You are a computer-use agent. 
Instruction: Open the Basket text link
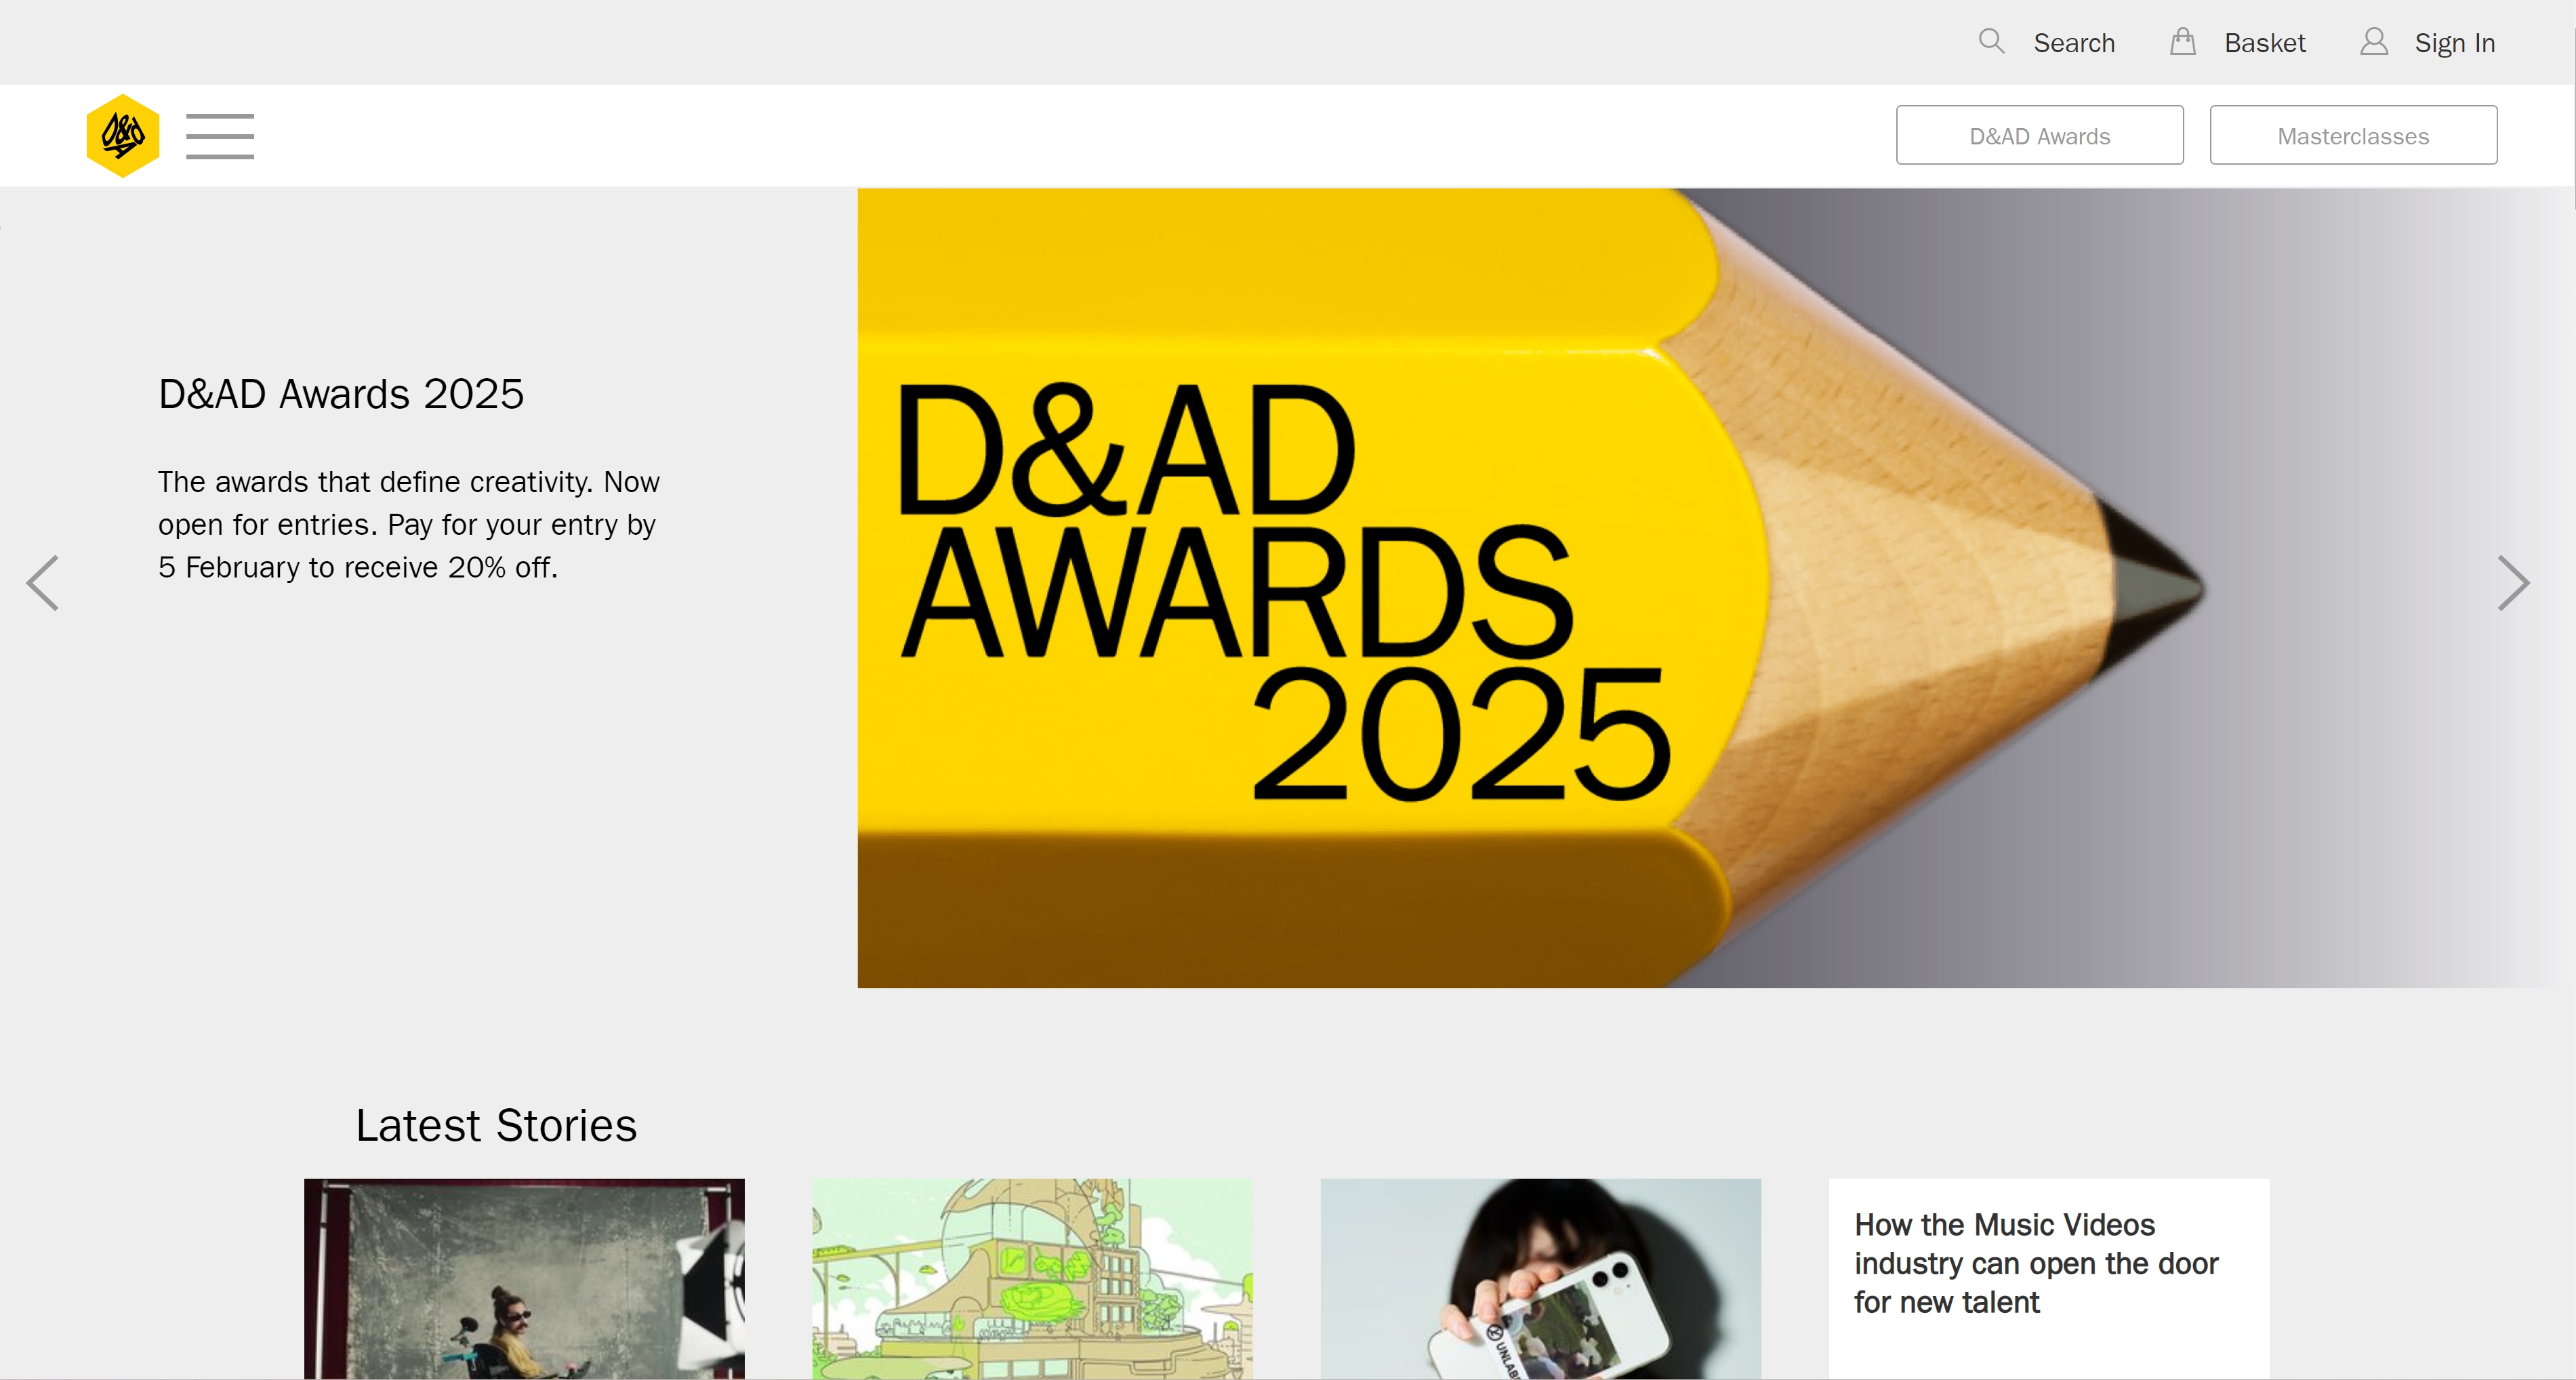coord(2264,43)
